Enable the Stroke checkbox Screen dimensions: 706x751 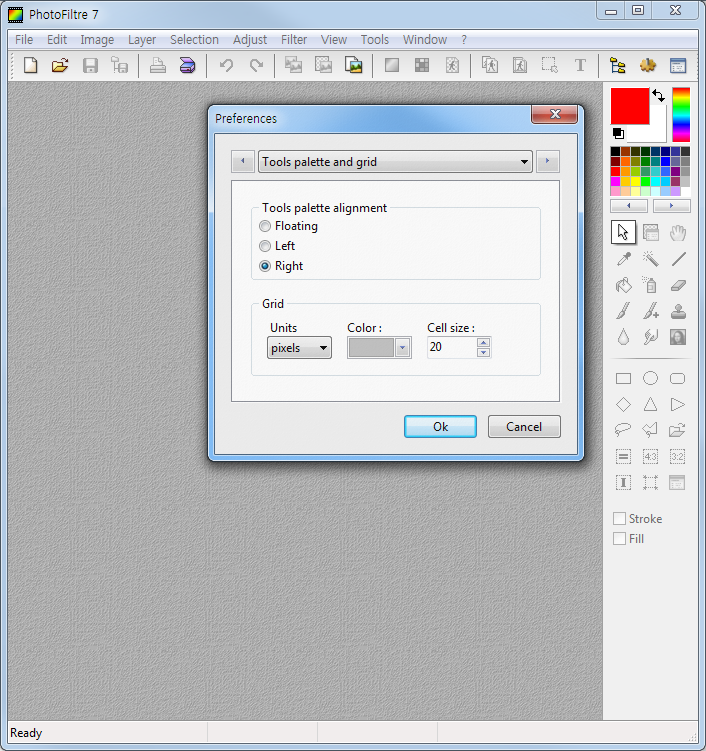click(620, 519)
